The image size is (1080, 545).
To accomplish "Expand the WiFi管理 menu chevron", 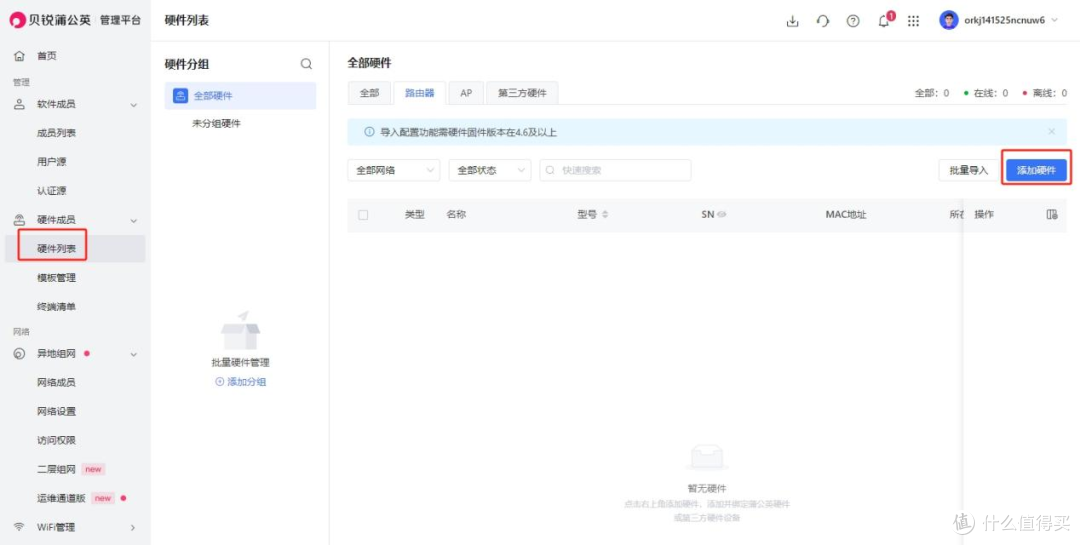I will [x=134, y=528].
